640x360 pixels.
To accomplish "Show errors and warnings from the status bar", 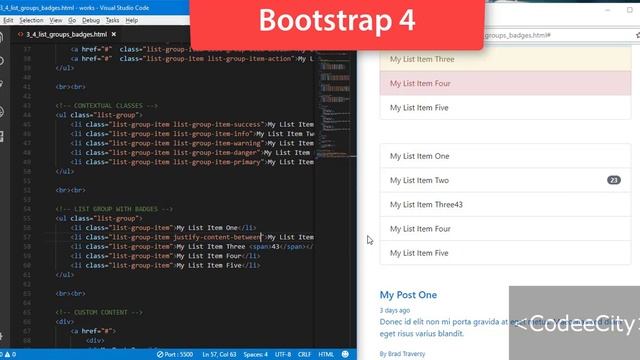I will point(8,354).
